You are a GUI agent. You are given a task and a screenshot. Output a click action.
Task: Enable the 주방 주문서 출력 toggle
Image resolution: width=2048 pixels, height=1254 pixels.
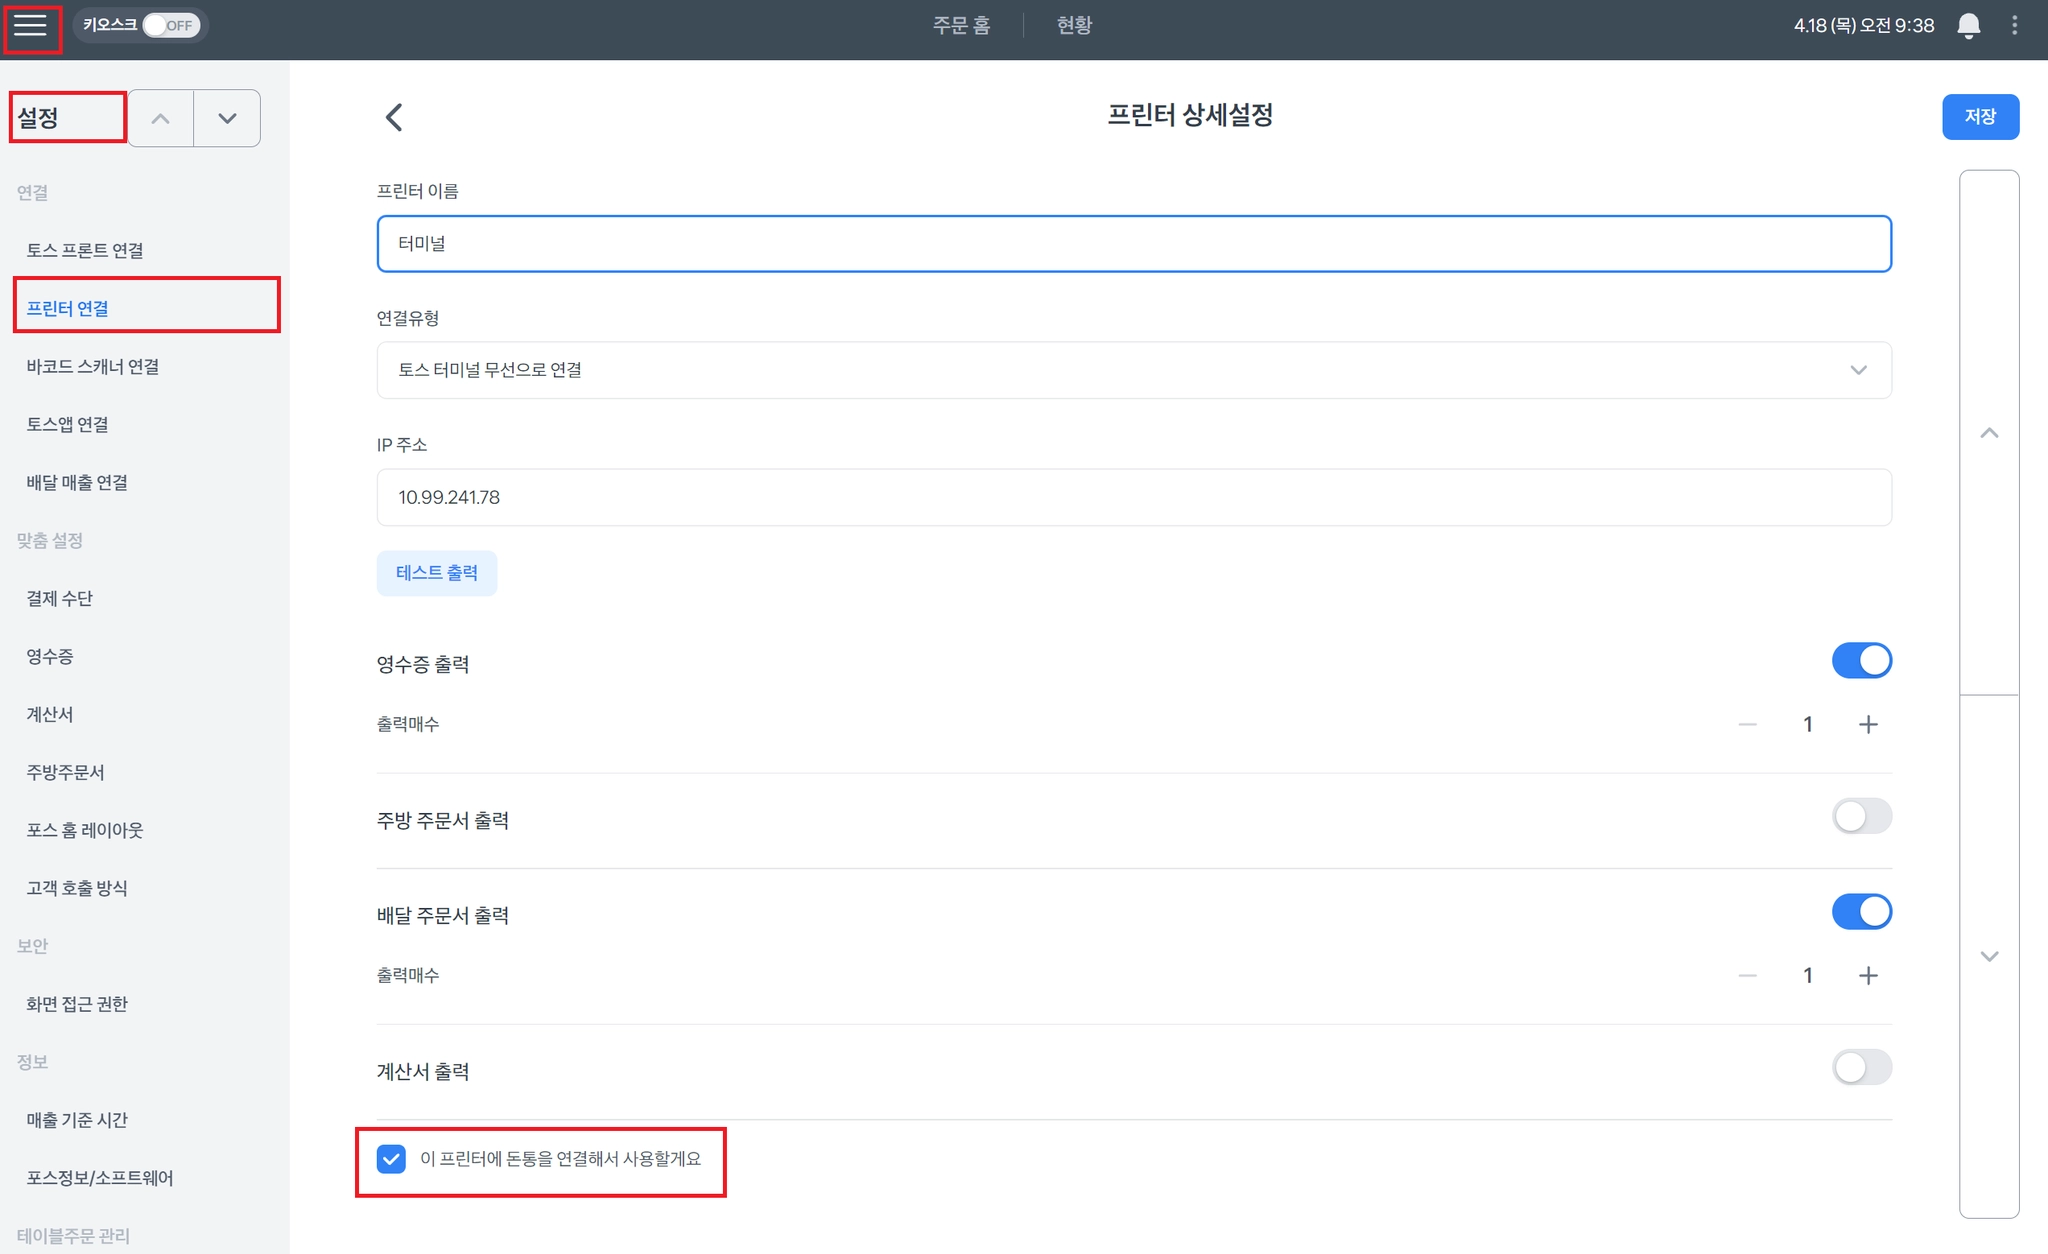pos(1861,816)
